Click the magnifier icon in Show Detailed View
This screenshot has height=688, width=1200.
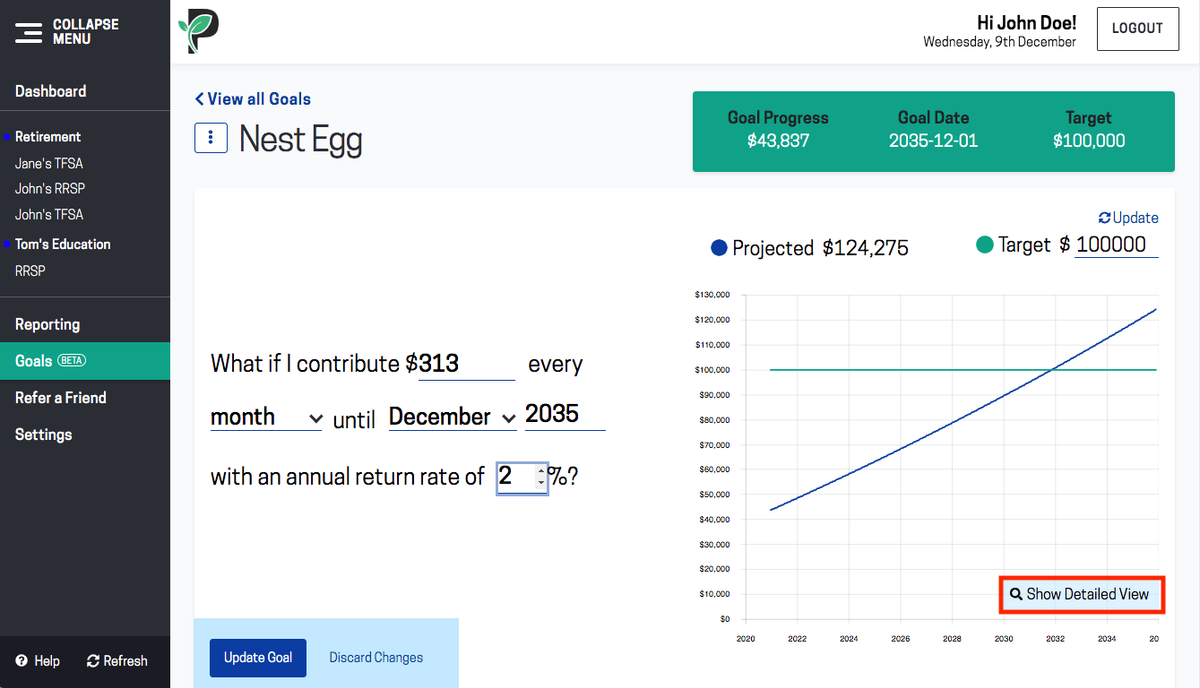tap(1016, 594)
